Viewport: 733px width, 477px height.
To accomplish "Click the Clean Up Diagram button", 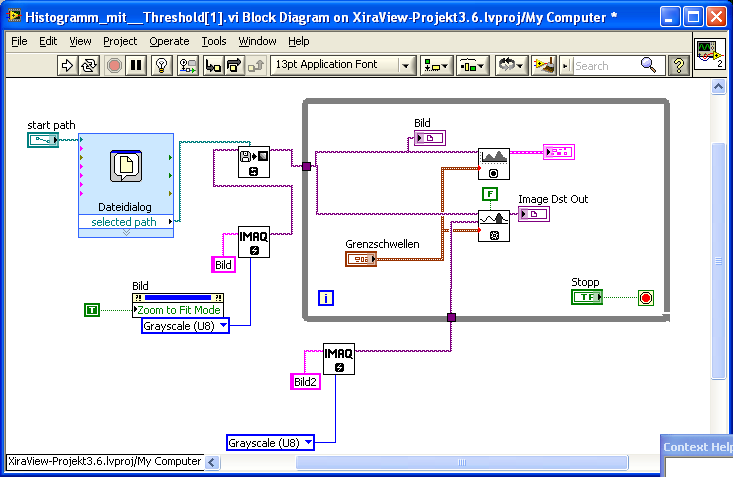I will (x=544, y=65).
